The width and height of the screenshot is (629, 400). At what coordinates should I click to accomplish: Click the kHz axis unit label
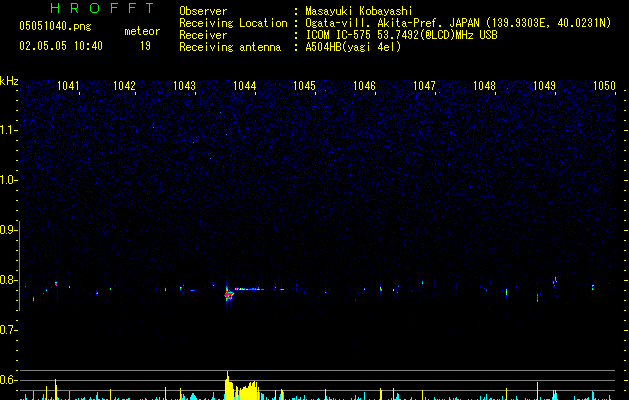9,81
